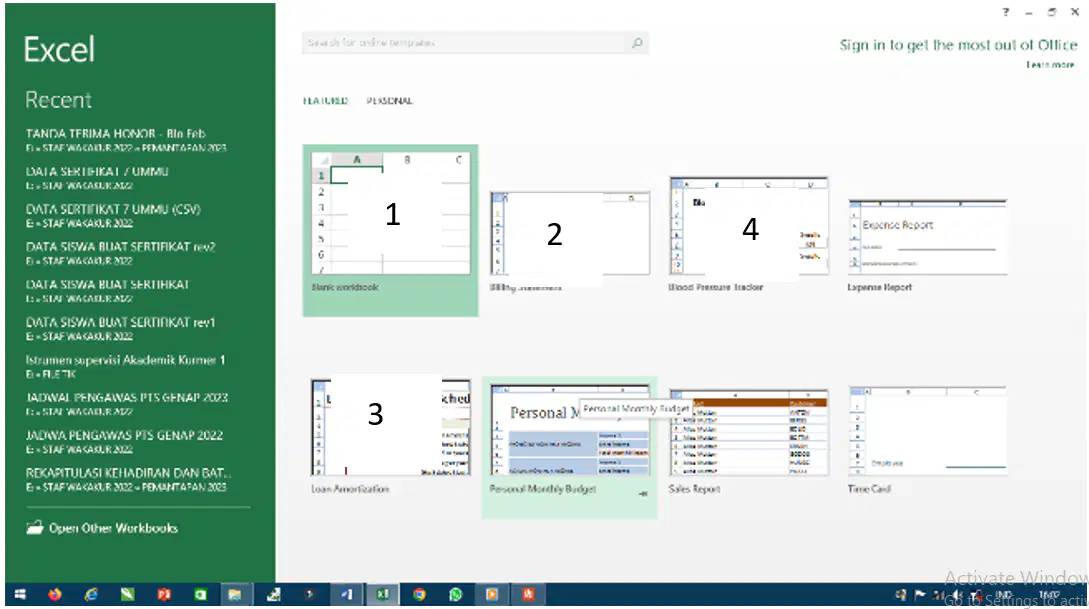The height and width of the screenshot is (609, 1089).
Task: Click the search magnifier icon
Action: (637, 43)
